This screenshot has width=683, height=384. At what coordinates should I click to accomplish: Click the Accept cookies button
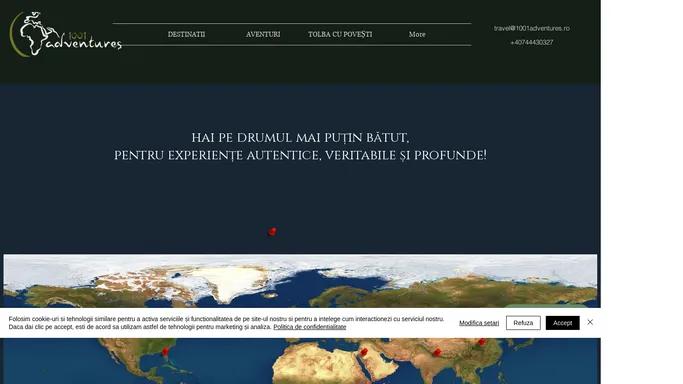562,323
